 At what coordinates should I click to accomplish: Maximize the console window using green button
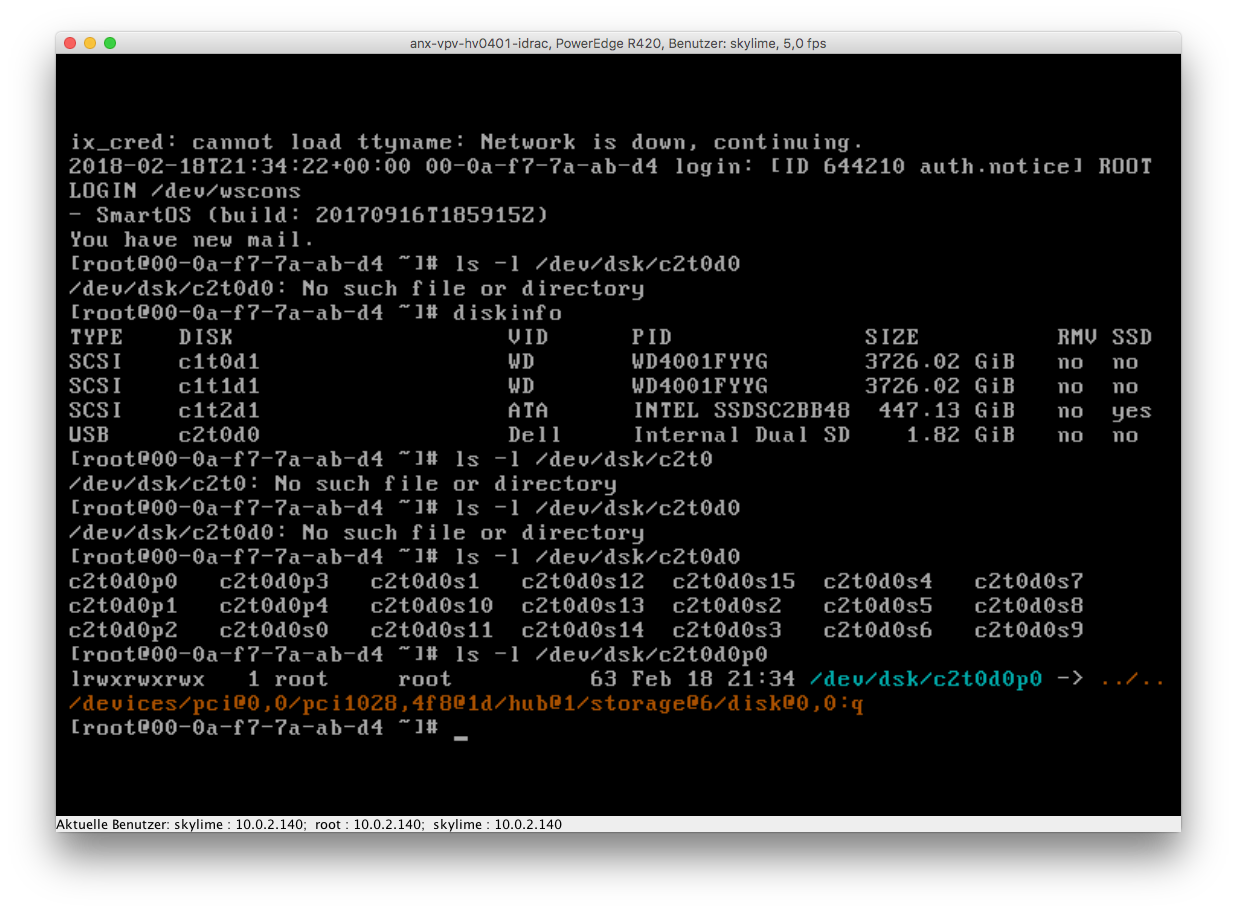[110, 43]
